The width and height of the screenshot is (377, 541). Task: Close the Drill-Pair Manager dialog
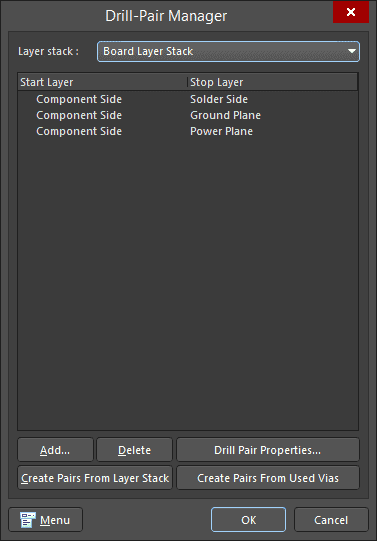click(351, 12)
